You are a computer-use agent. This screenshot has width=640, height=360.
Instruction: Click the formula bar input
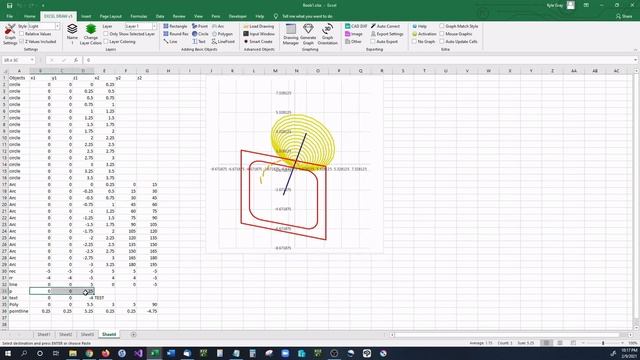[x=359, y=60]
